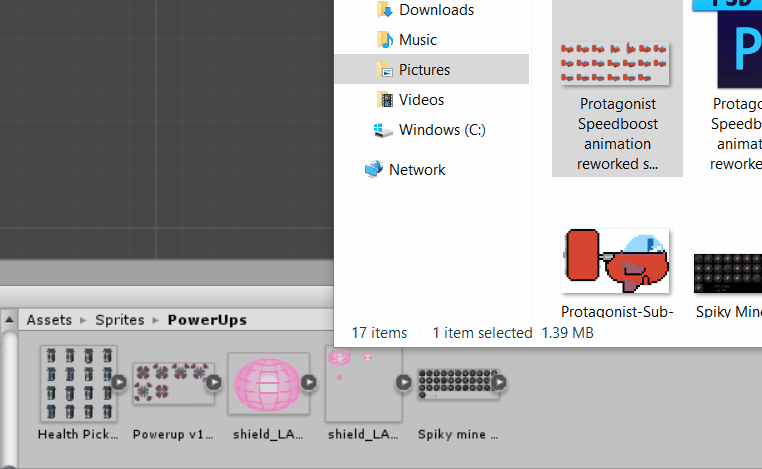Select Network in the navigation pane
The image size is (762, 469).
(x=417, y=170)
